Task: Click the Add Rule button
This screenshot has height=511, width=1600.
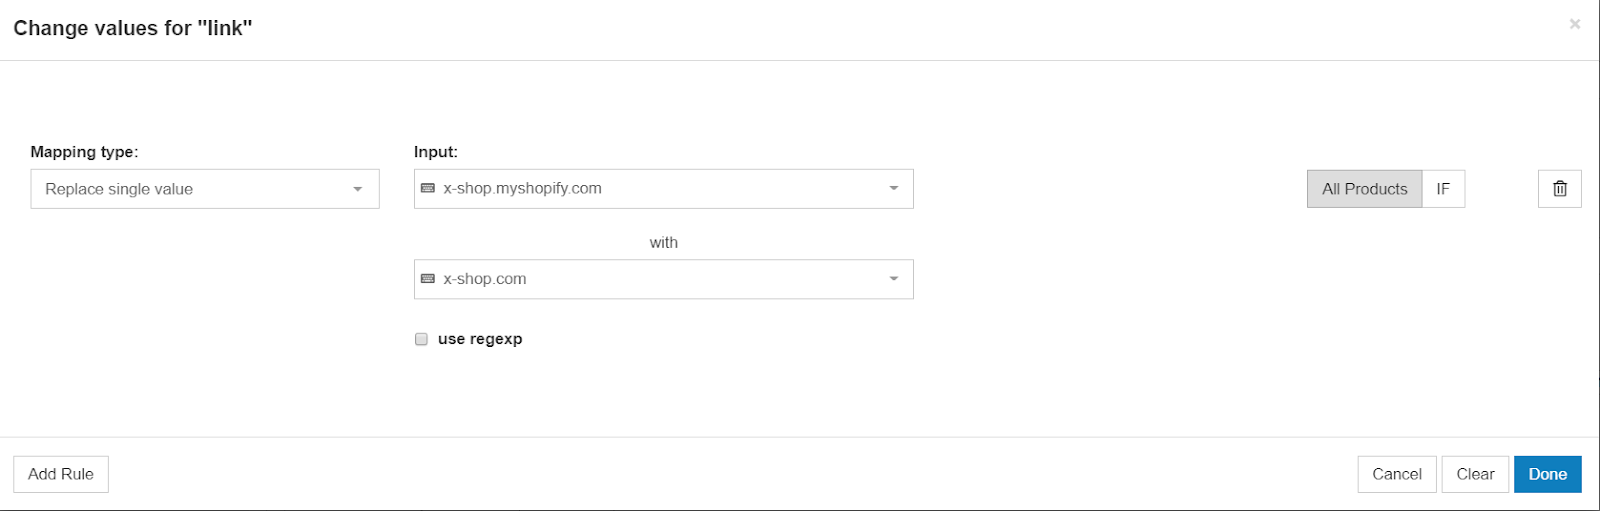Action: click(61, 474)
